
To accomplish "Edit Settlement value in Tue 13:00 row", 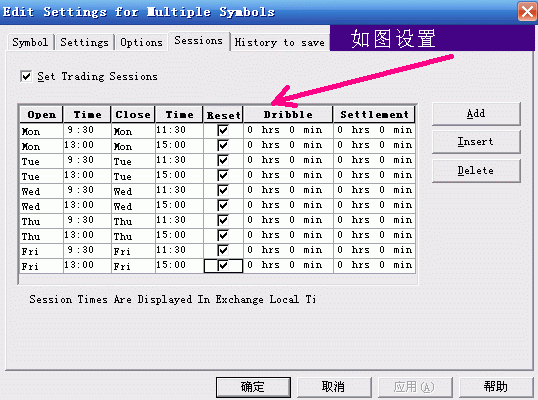I will point(374,175).
